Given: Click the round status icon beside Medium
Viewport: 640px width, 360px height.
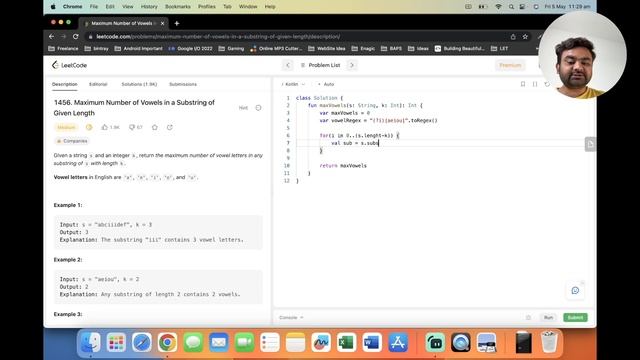Looking at the screenshot, I should [89, 127].
